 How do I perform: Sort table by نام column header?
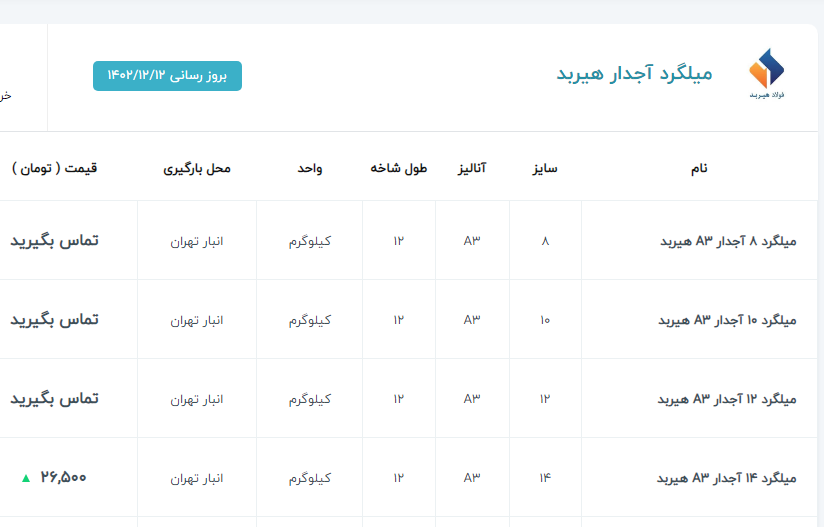point(699,168)
